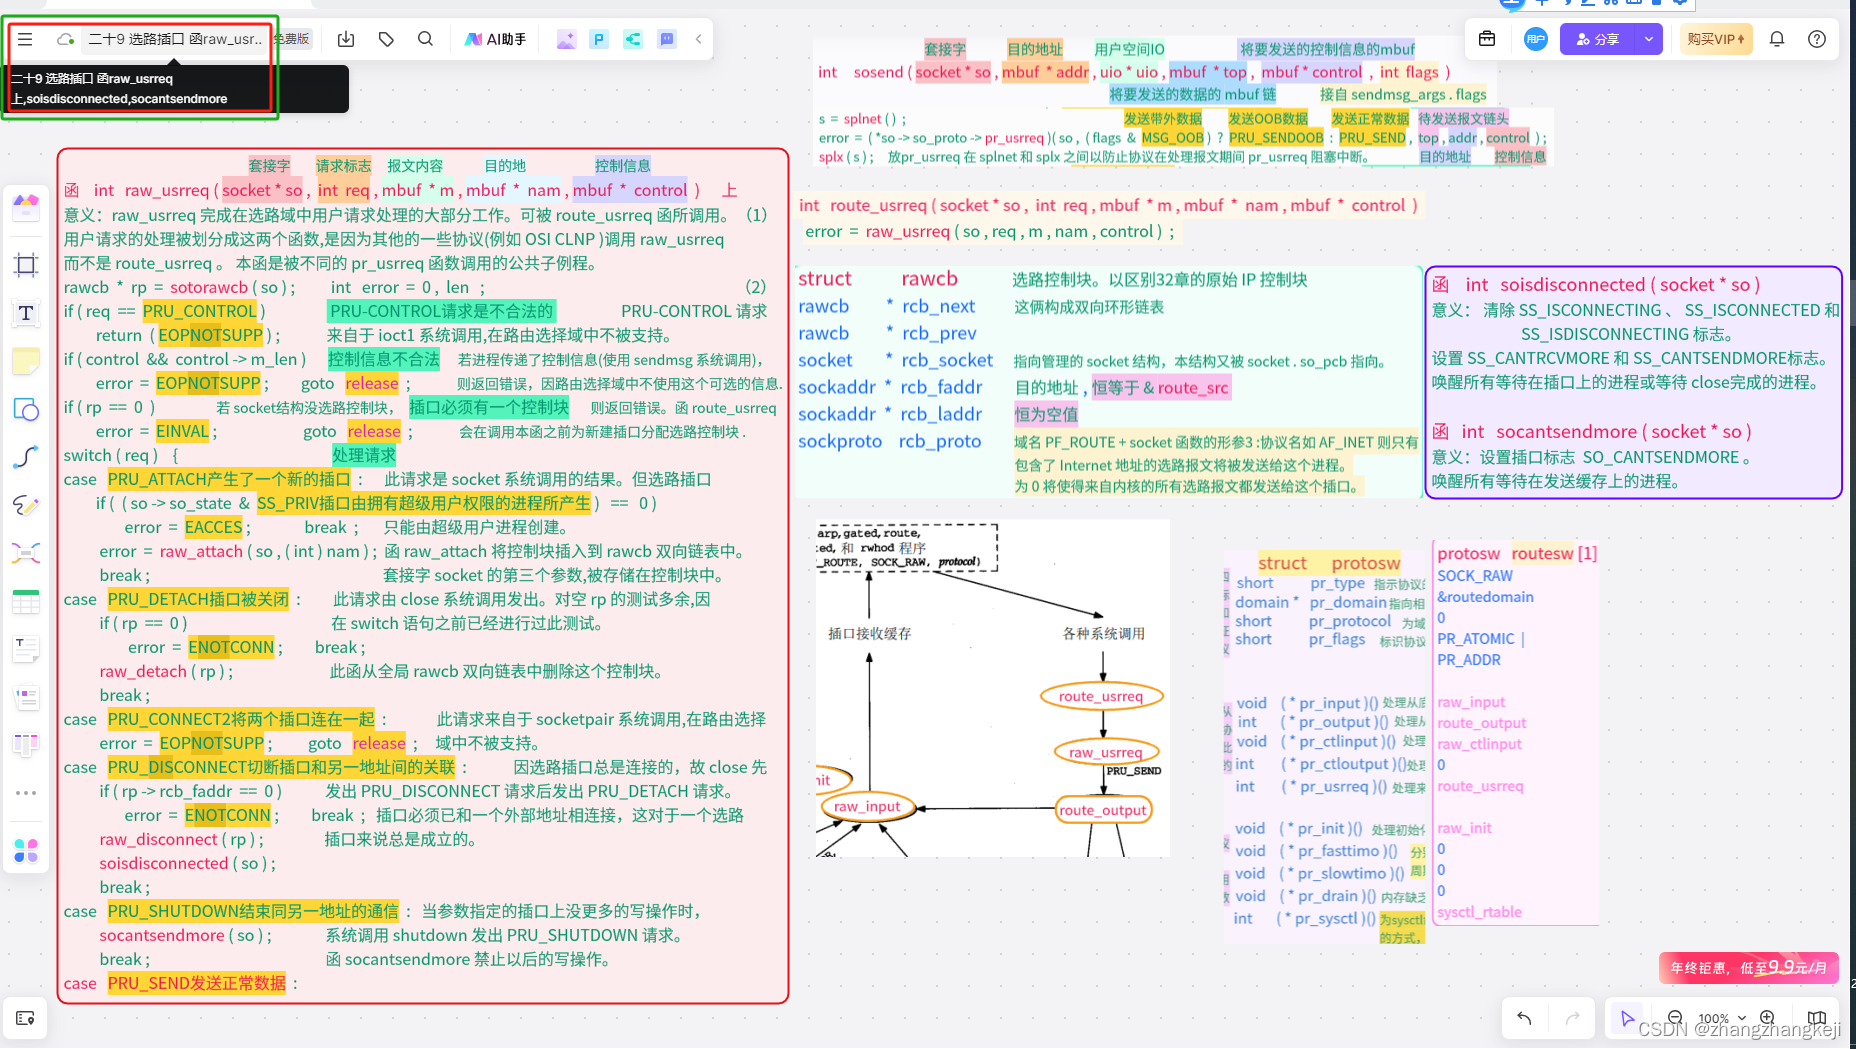Select the Kanban board tool
Image resolution: width=1856 pixels, height=1049 pixels.
click(26, 745)
